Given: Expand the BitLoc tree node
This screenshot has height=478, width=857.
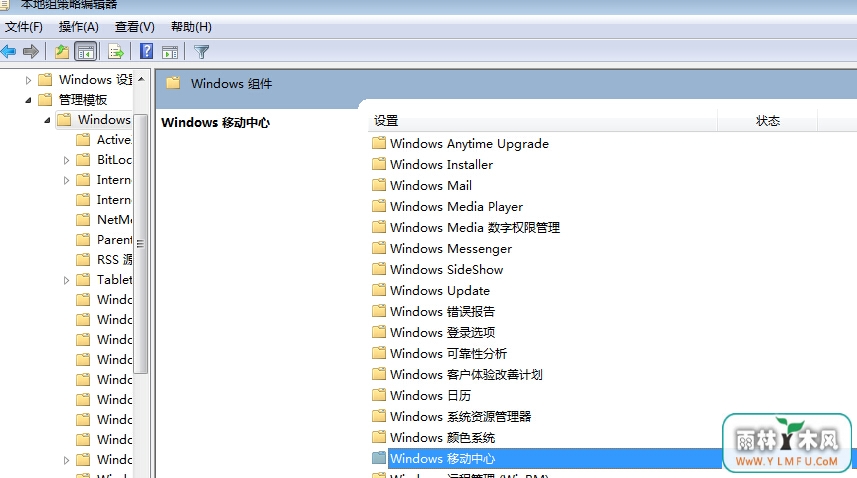Looking at the screenshot, I should click(66, 160).
